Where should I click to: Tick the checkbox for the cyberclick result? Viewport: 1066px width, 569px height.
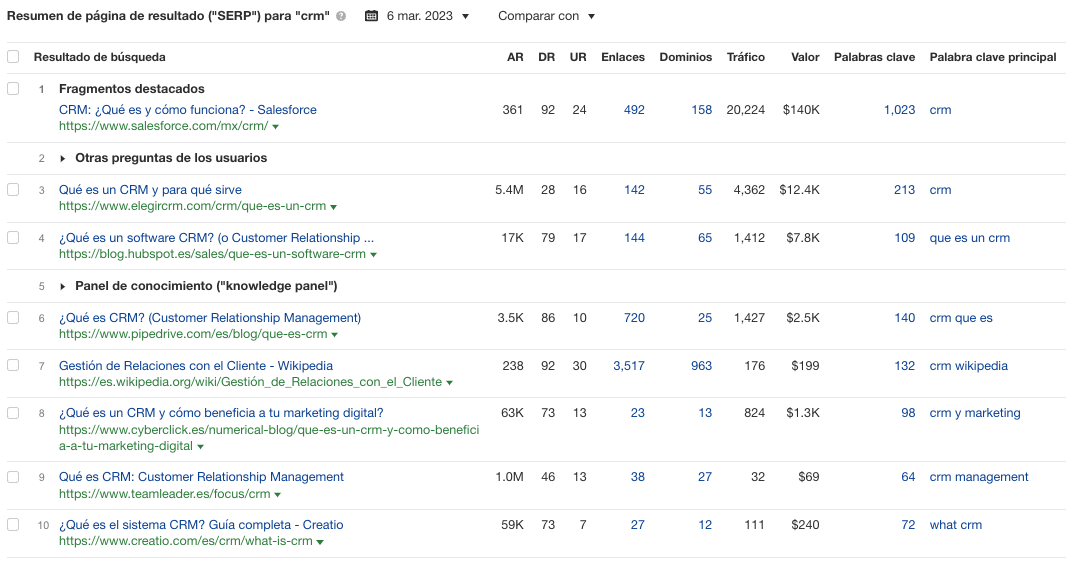(13, 413)
